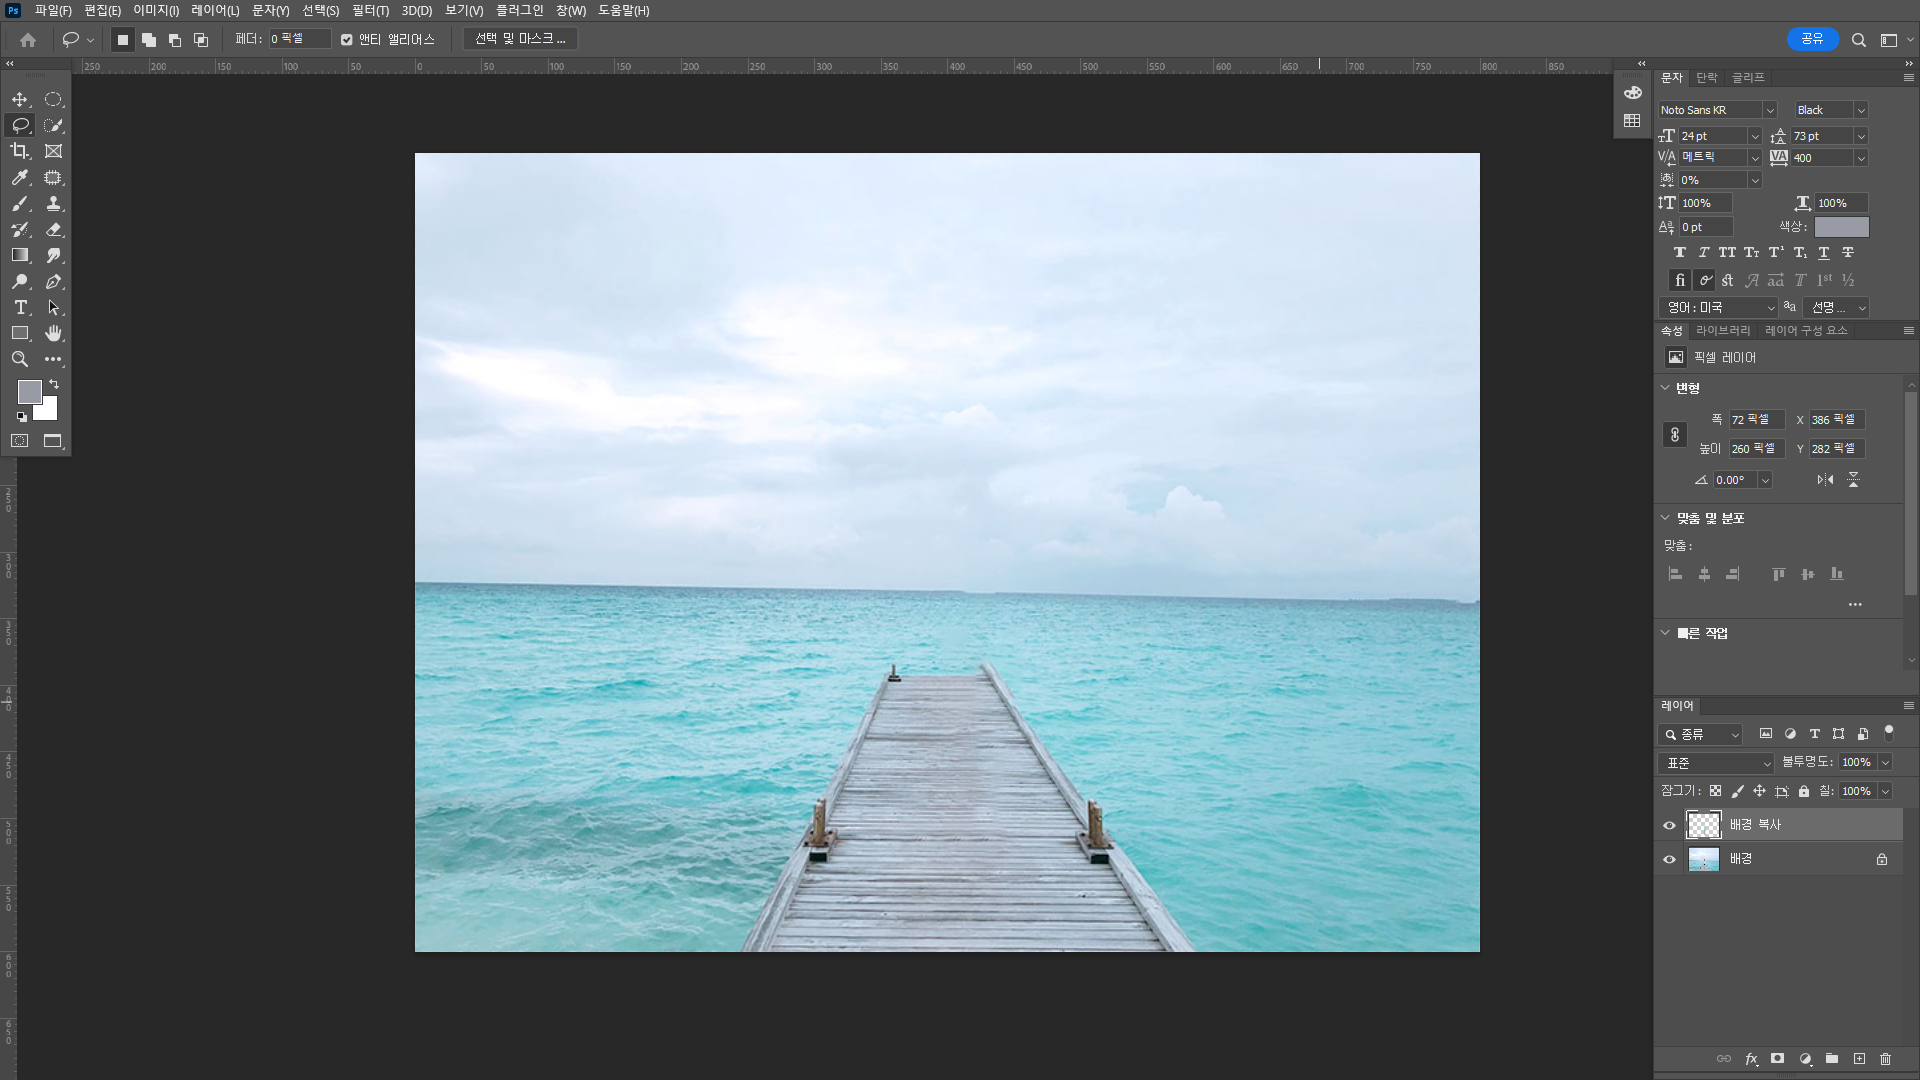1920x1080 pixels.
Task: Click the add layer mask icon
Action: pos(1777,1058)
